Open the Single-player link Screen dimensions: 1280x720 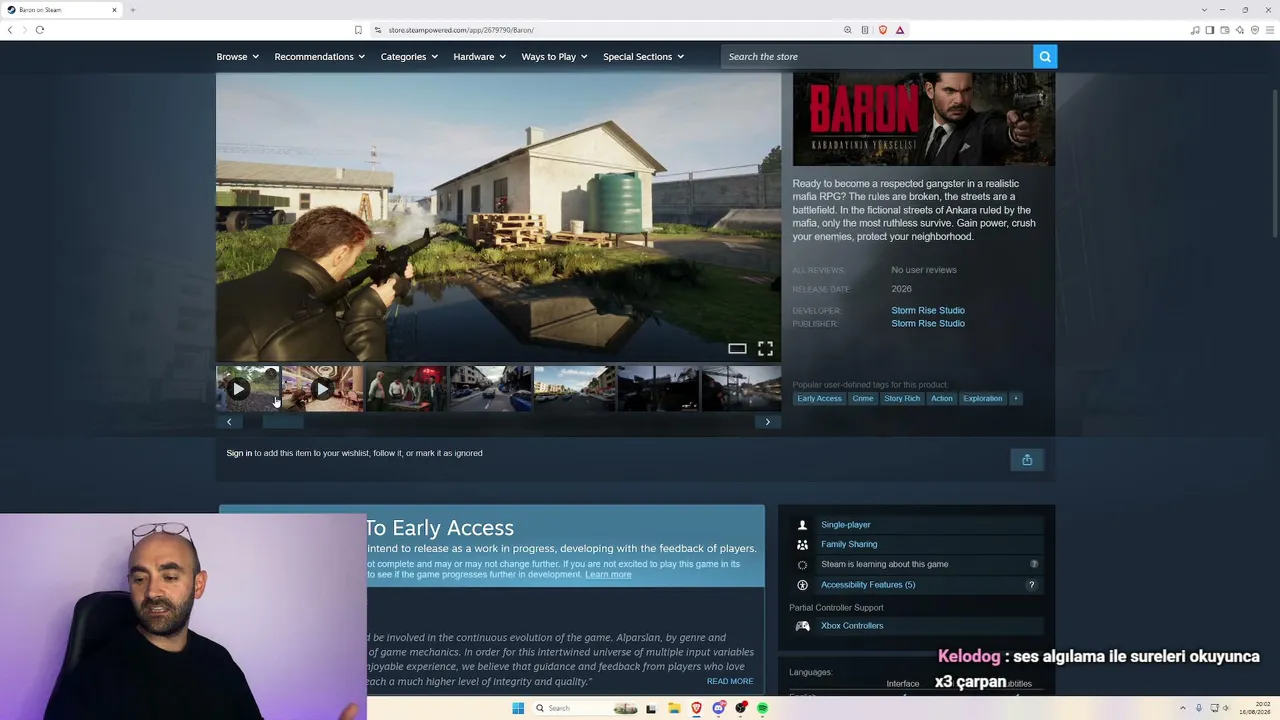[846, 525]
